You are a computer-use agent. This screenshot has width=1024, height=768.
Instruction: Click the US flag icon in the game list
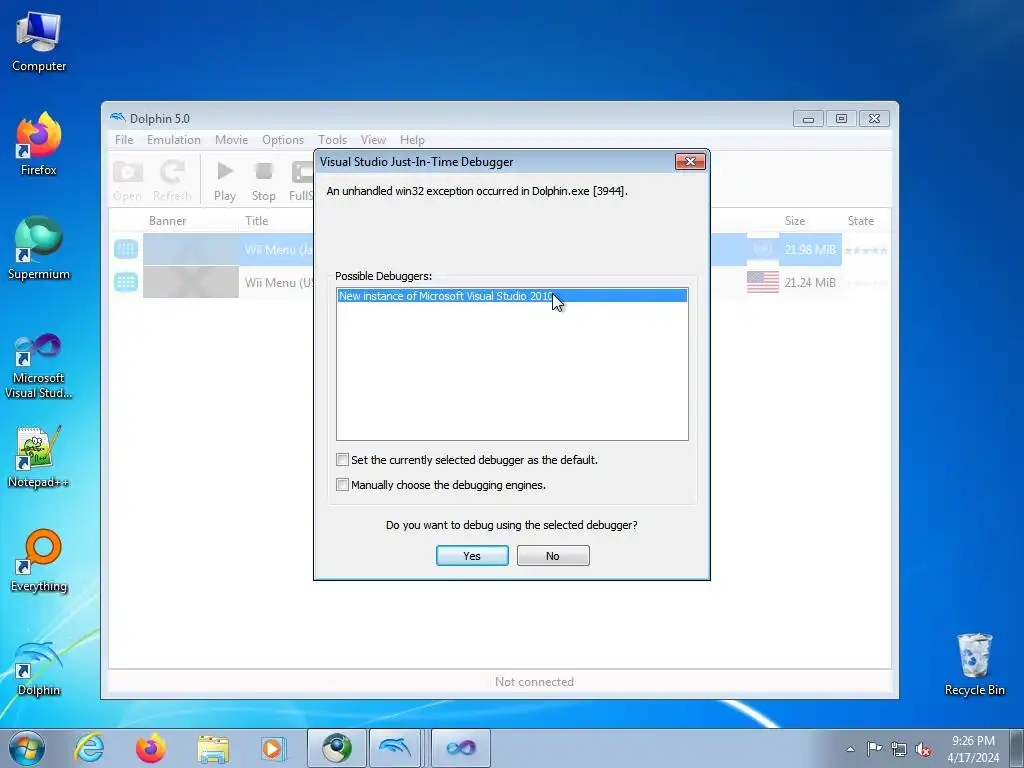coord(763,282)
